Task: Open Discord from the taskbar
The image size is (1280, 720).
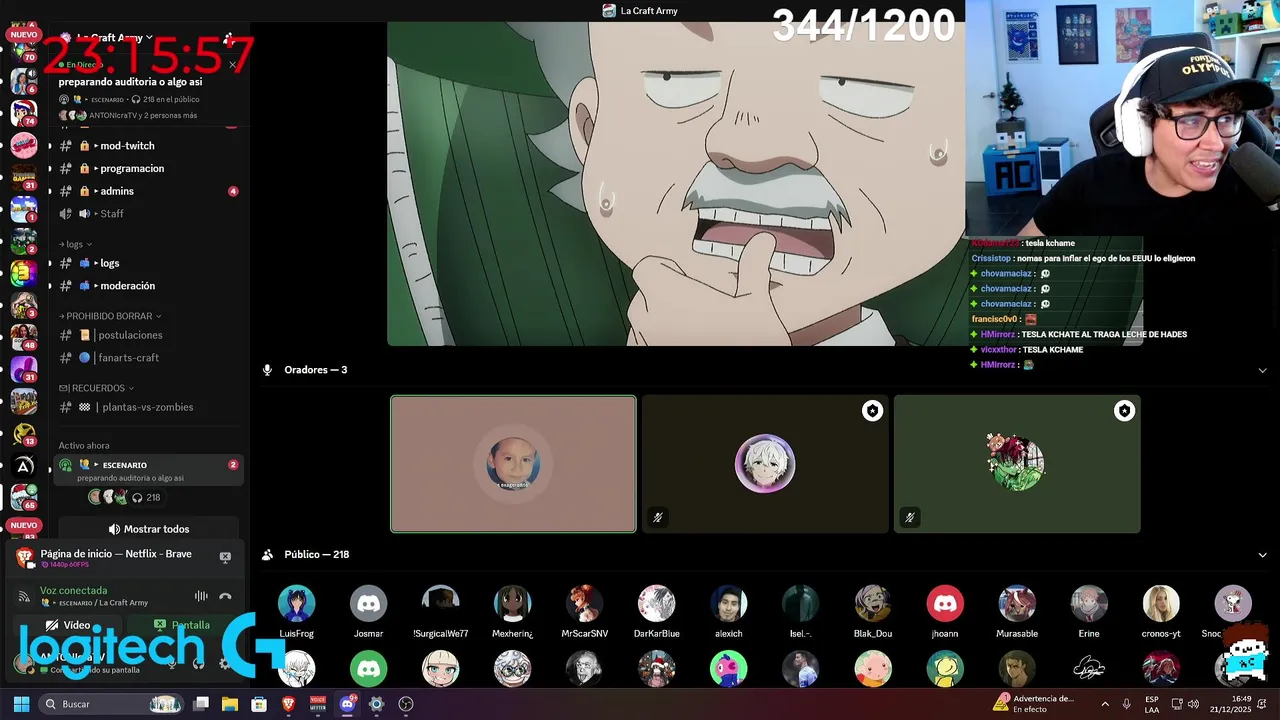Action: coord(347,704)
